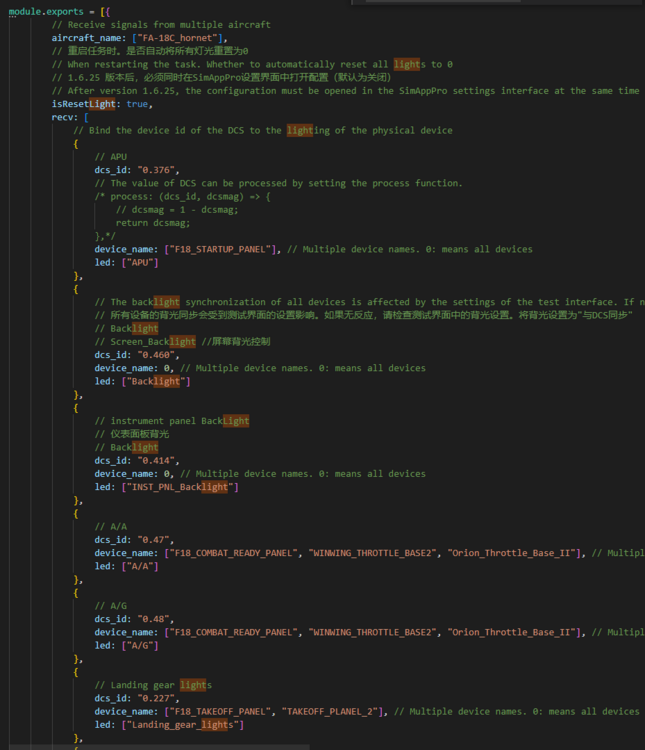
Task: Click the led value "A/A"
Action: (140, 566)
